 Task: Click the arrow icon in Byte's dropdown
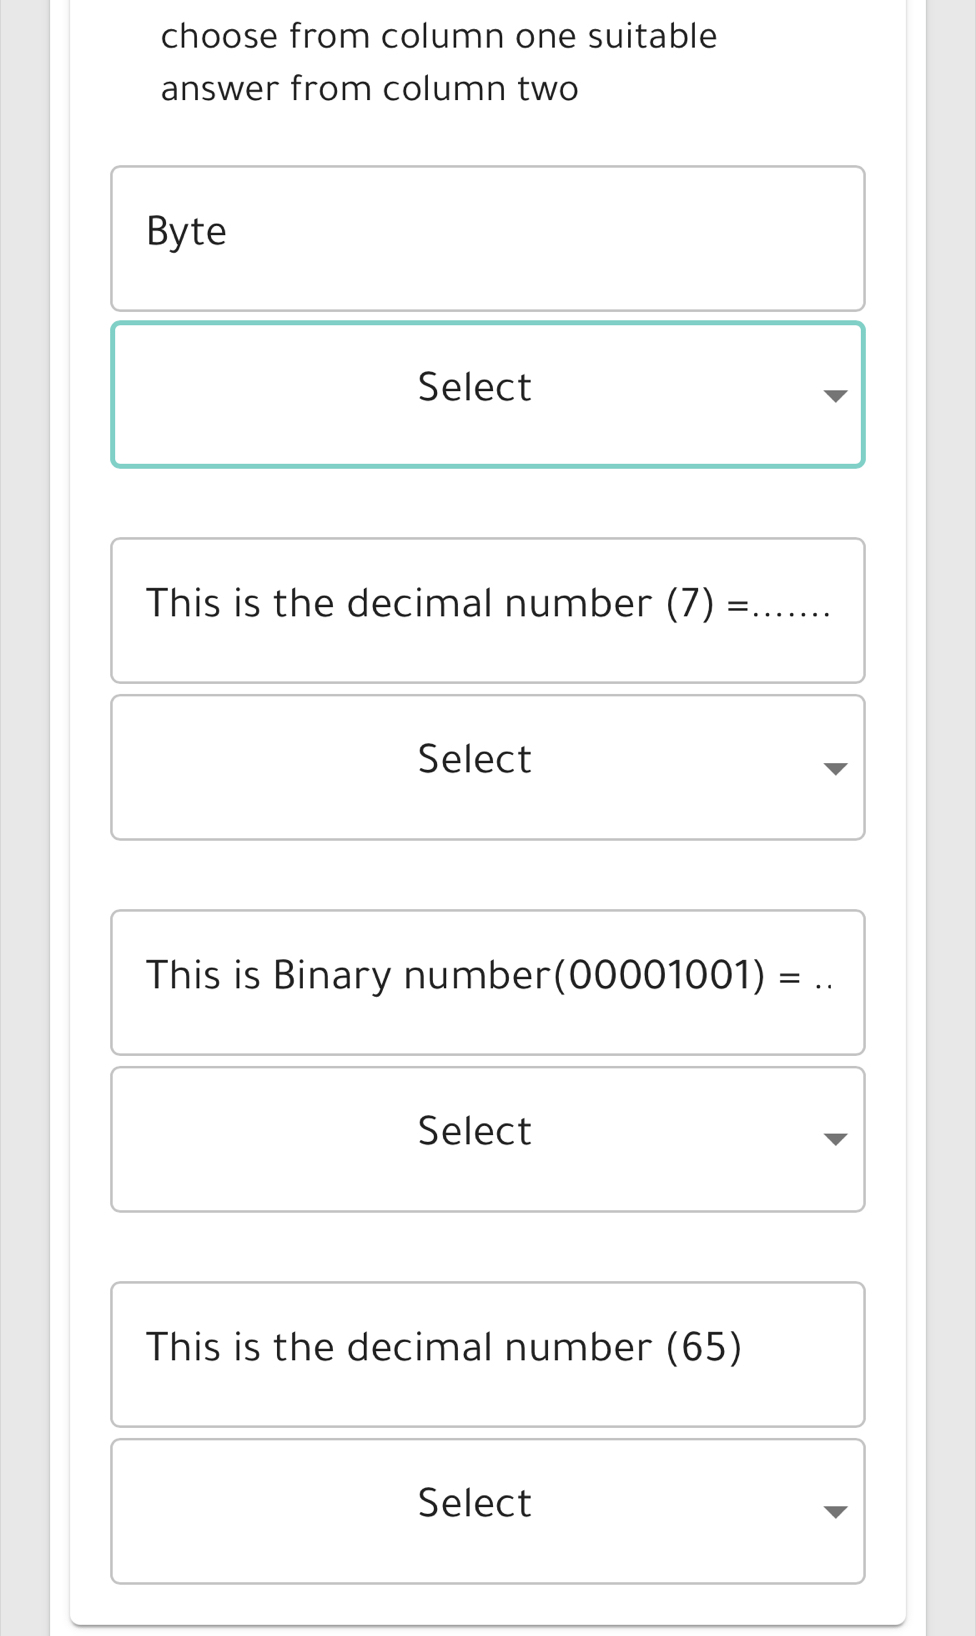(835, 396)
